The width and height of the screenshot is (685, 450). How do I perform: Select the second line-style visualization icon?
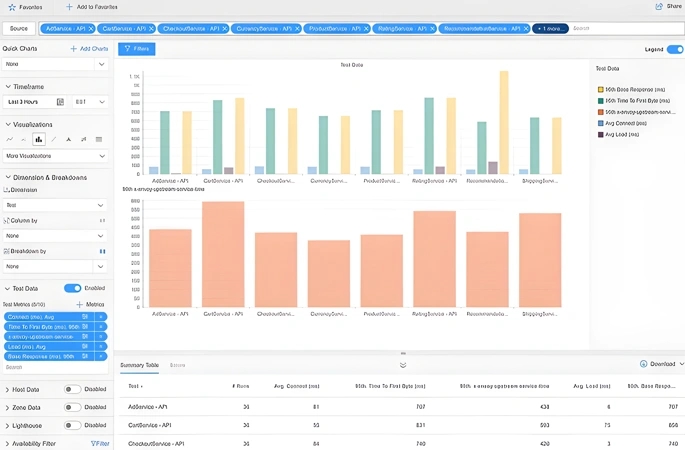pyautogui.click(x=24, y=139)
